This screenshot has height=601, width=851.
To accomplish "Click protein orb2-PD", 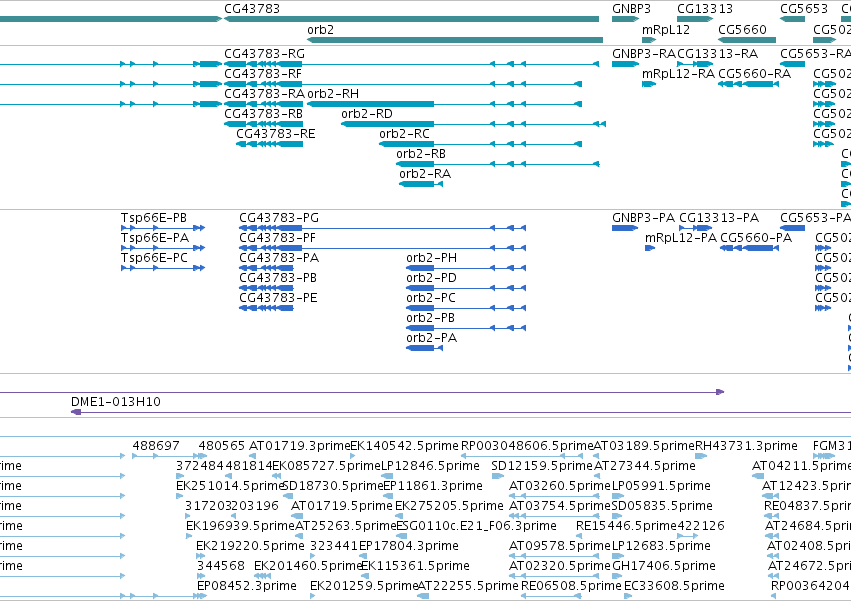I will [431, 278].
